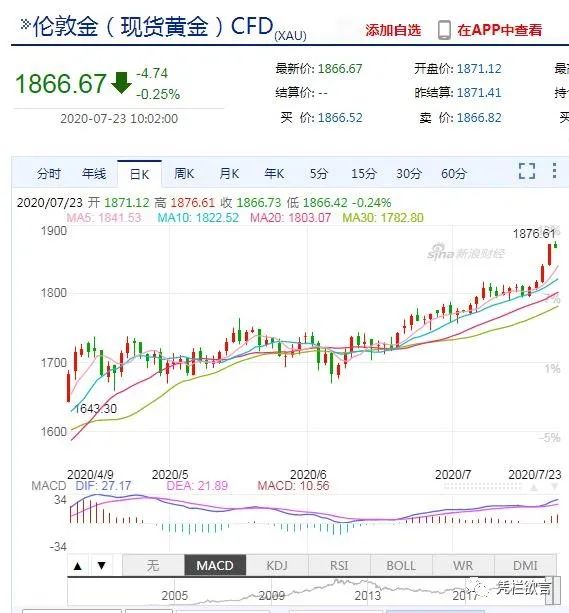Switch to 年线 chart tab
Screen dimensions: 569x613
(94, 174)
